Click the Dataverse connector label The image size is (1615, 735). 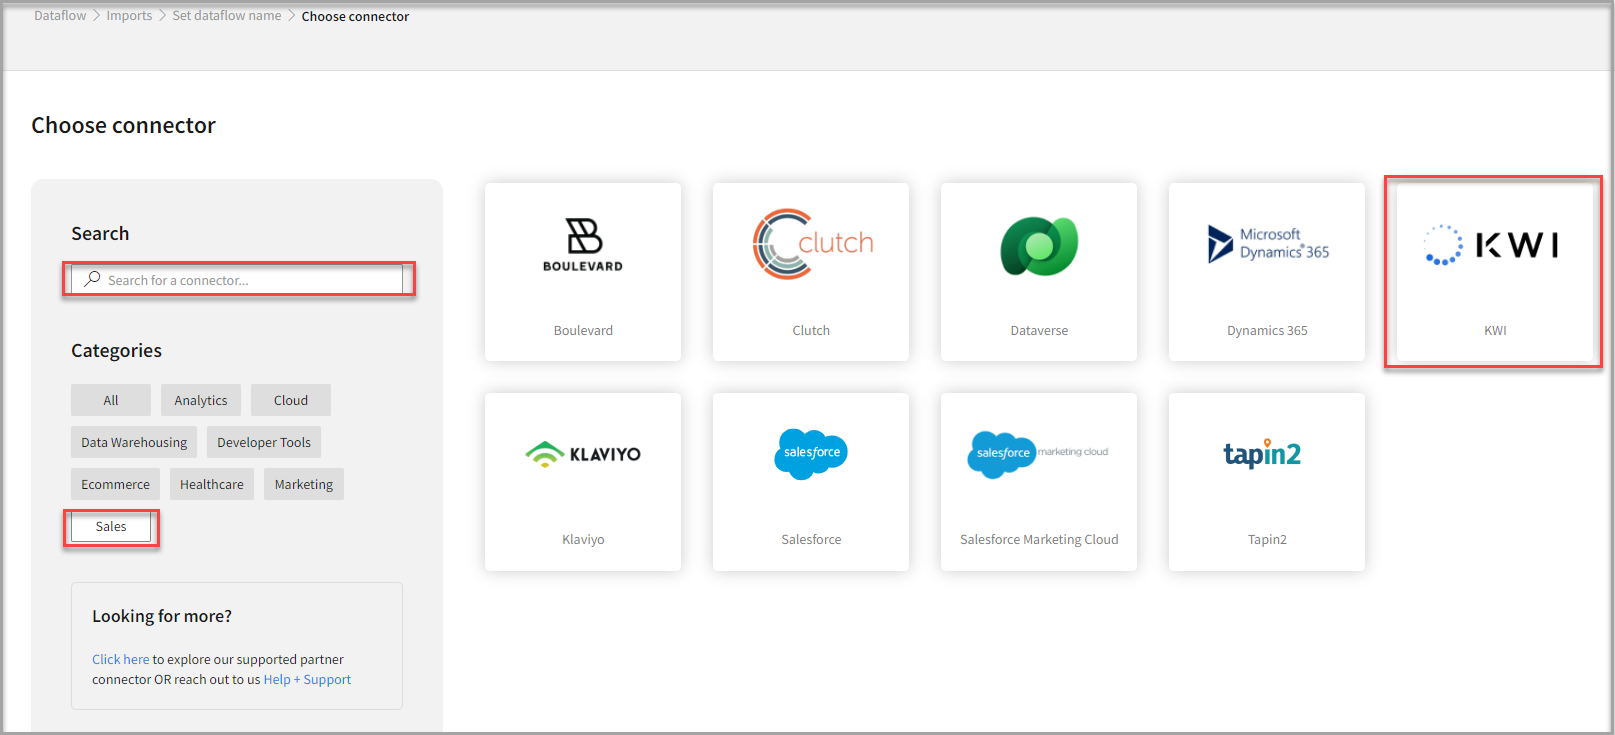(1039, 330)
